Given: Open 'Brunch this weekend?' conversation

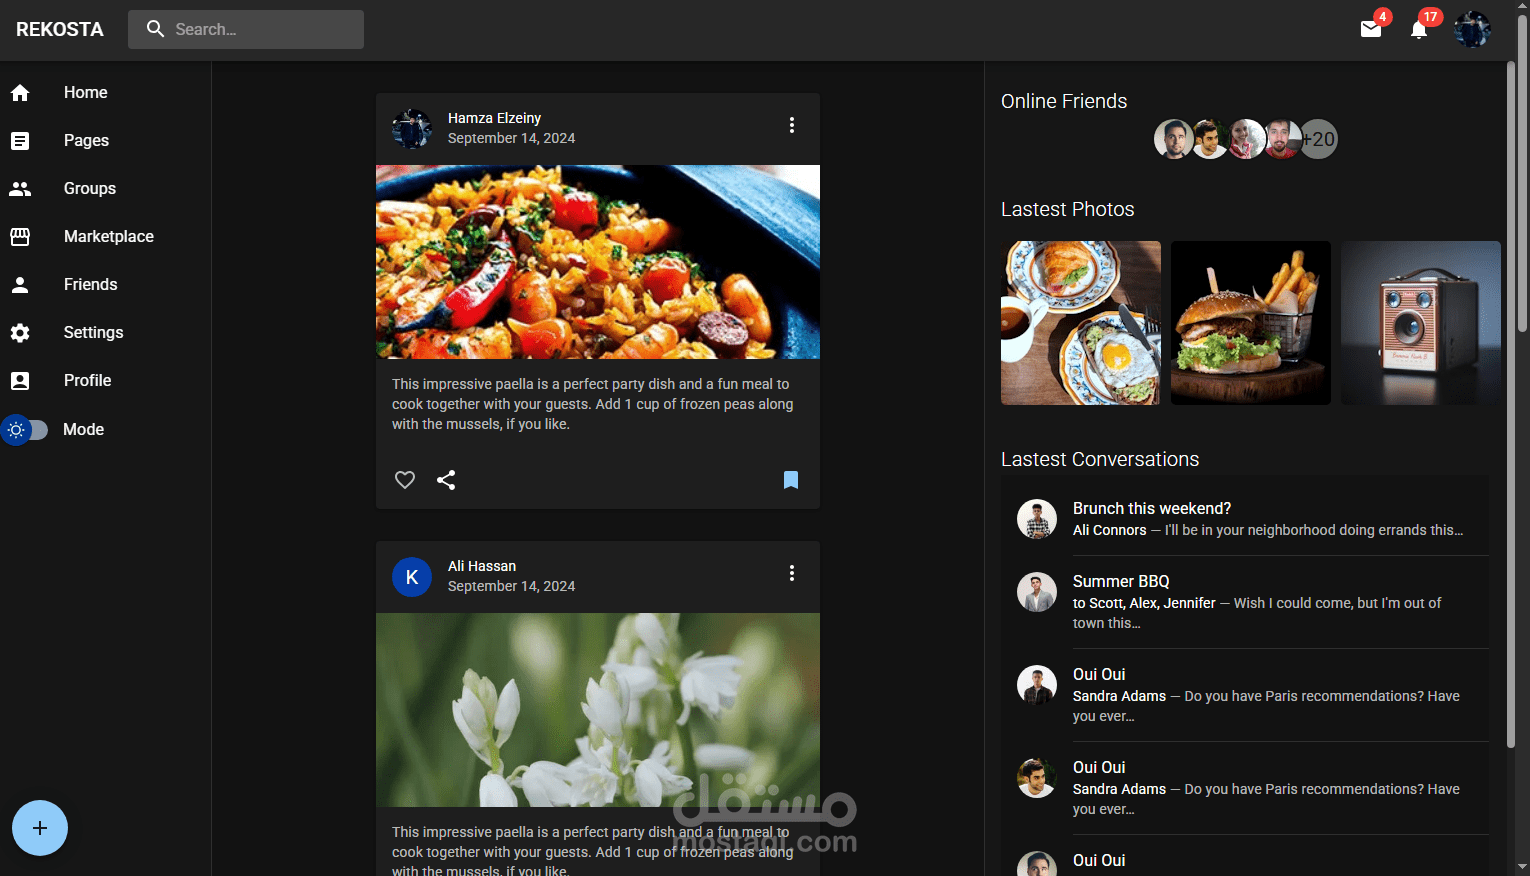Looking at the screenshot, I should click(x=1245, y=519).
